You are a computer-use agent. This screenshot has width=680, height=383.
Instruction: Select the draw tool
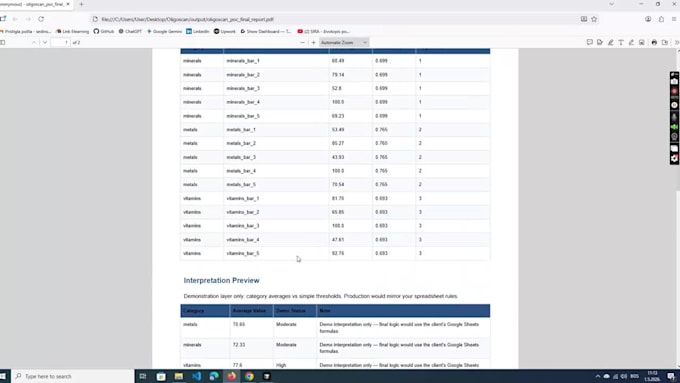click(x=631, y=43)
